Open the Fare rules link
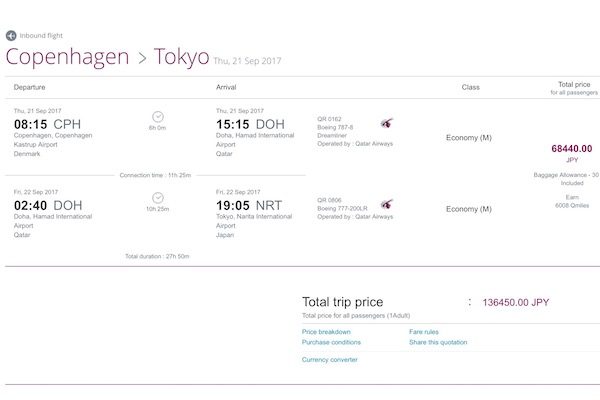Viewport: 600px width, 400px height. pos(424,332)
